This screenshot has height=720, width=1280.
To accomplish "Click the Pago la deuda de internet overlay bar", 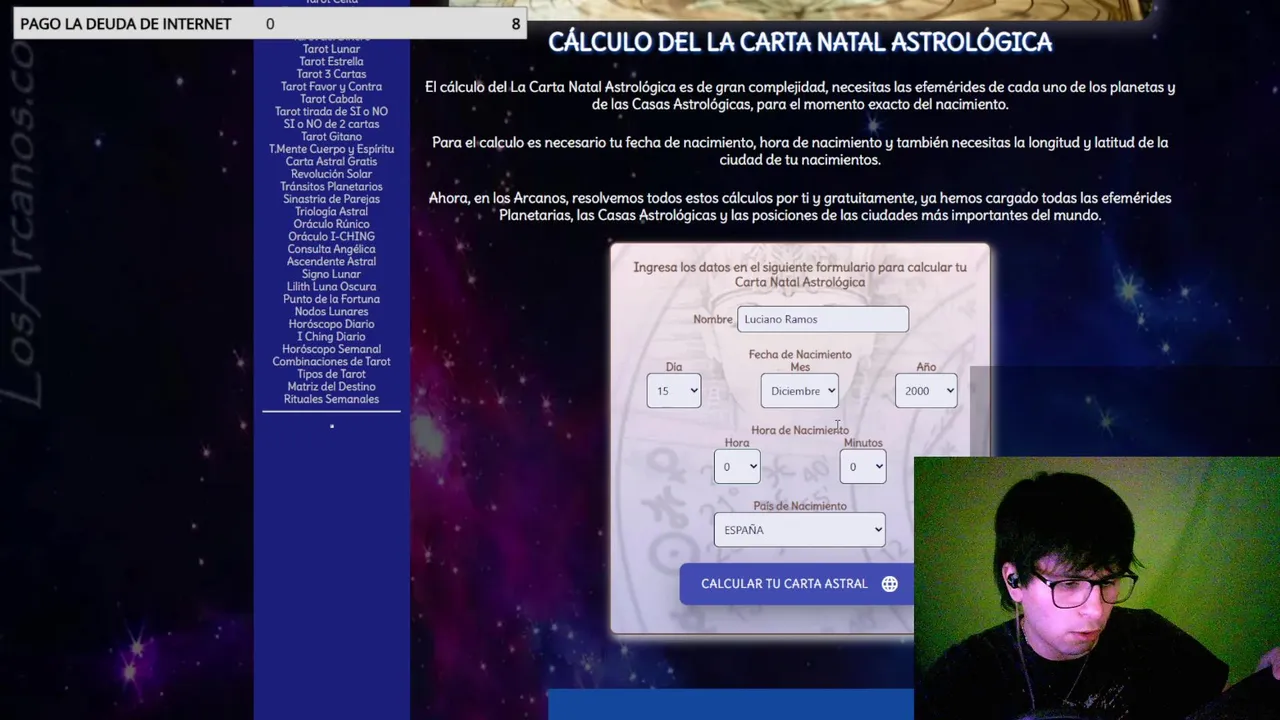I will (270, 23).
